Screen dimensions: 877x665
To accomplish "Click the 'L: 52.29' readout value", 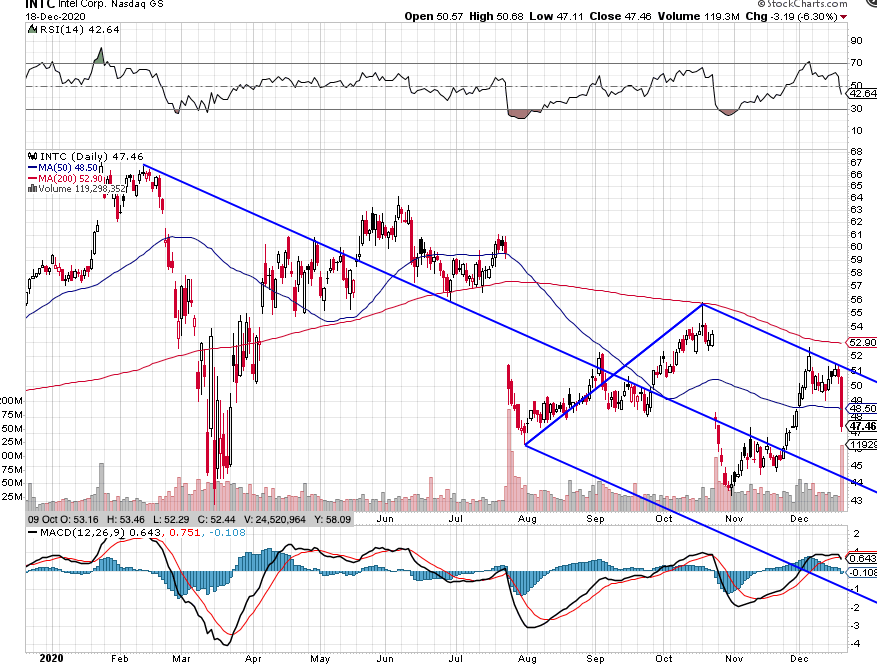I will (171, 520).
